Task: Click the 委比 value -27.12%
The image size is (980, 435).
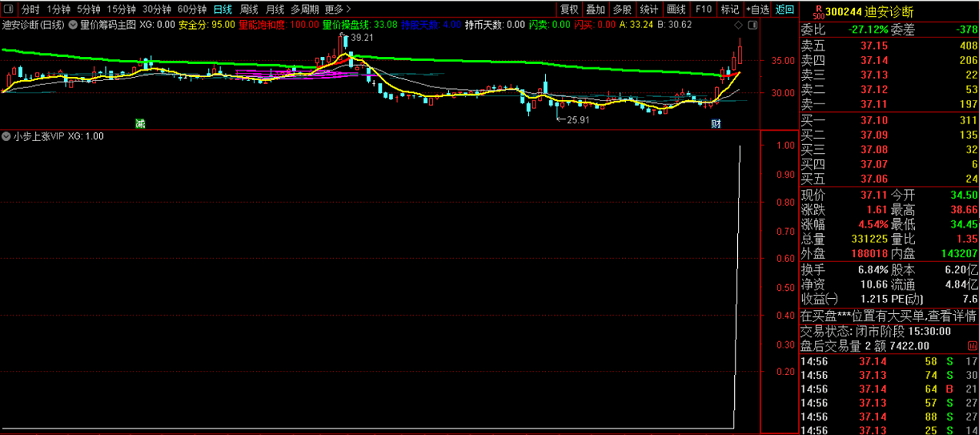Action: [868, 29]
